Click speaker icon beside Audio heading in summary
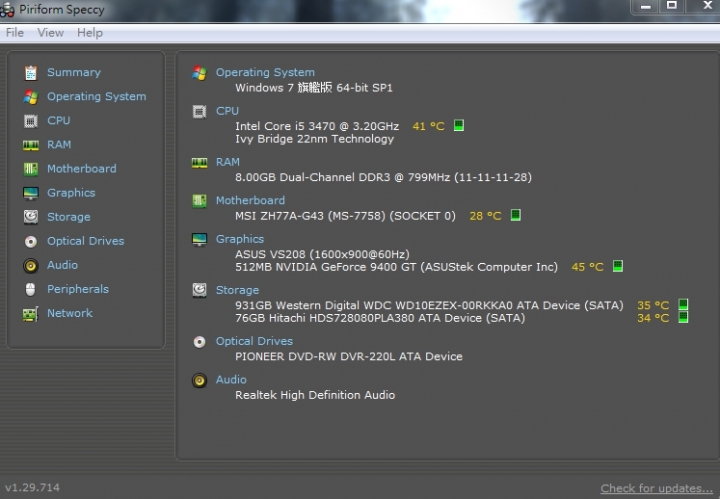 point(199,380)
